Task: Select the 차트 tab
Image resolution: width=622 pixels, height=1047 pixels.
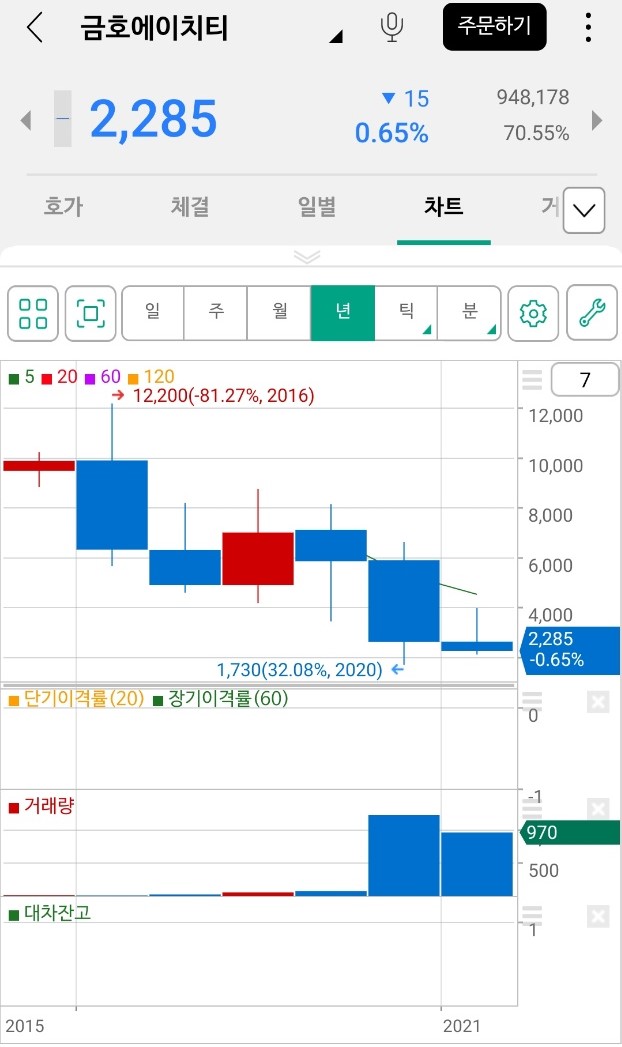Action: (444, 206)
